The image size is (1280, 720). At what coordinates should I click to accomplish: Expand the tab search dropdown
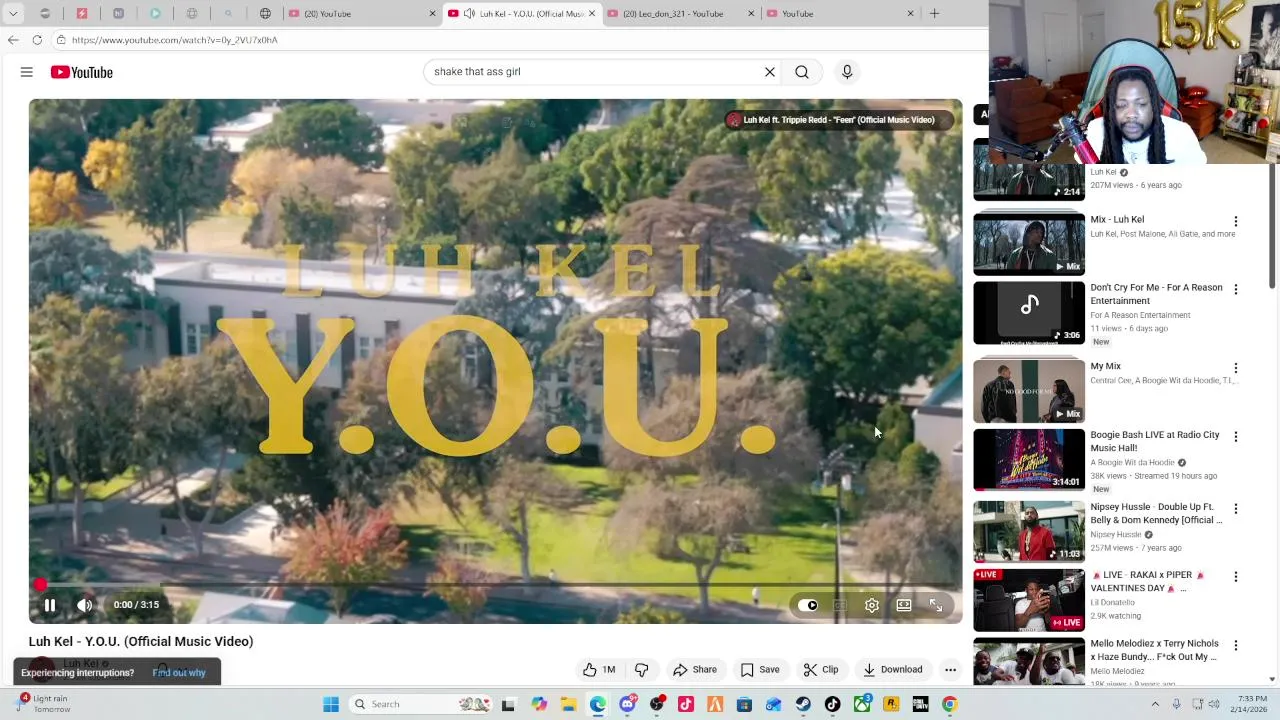[13, 14]
